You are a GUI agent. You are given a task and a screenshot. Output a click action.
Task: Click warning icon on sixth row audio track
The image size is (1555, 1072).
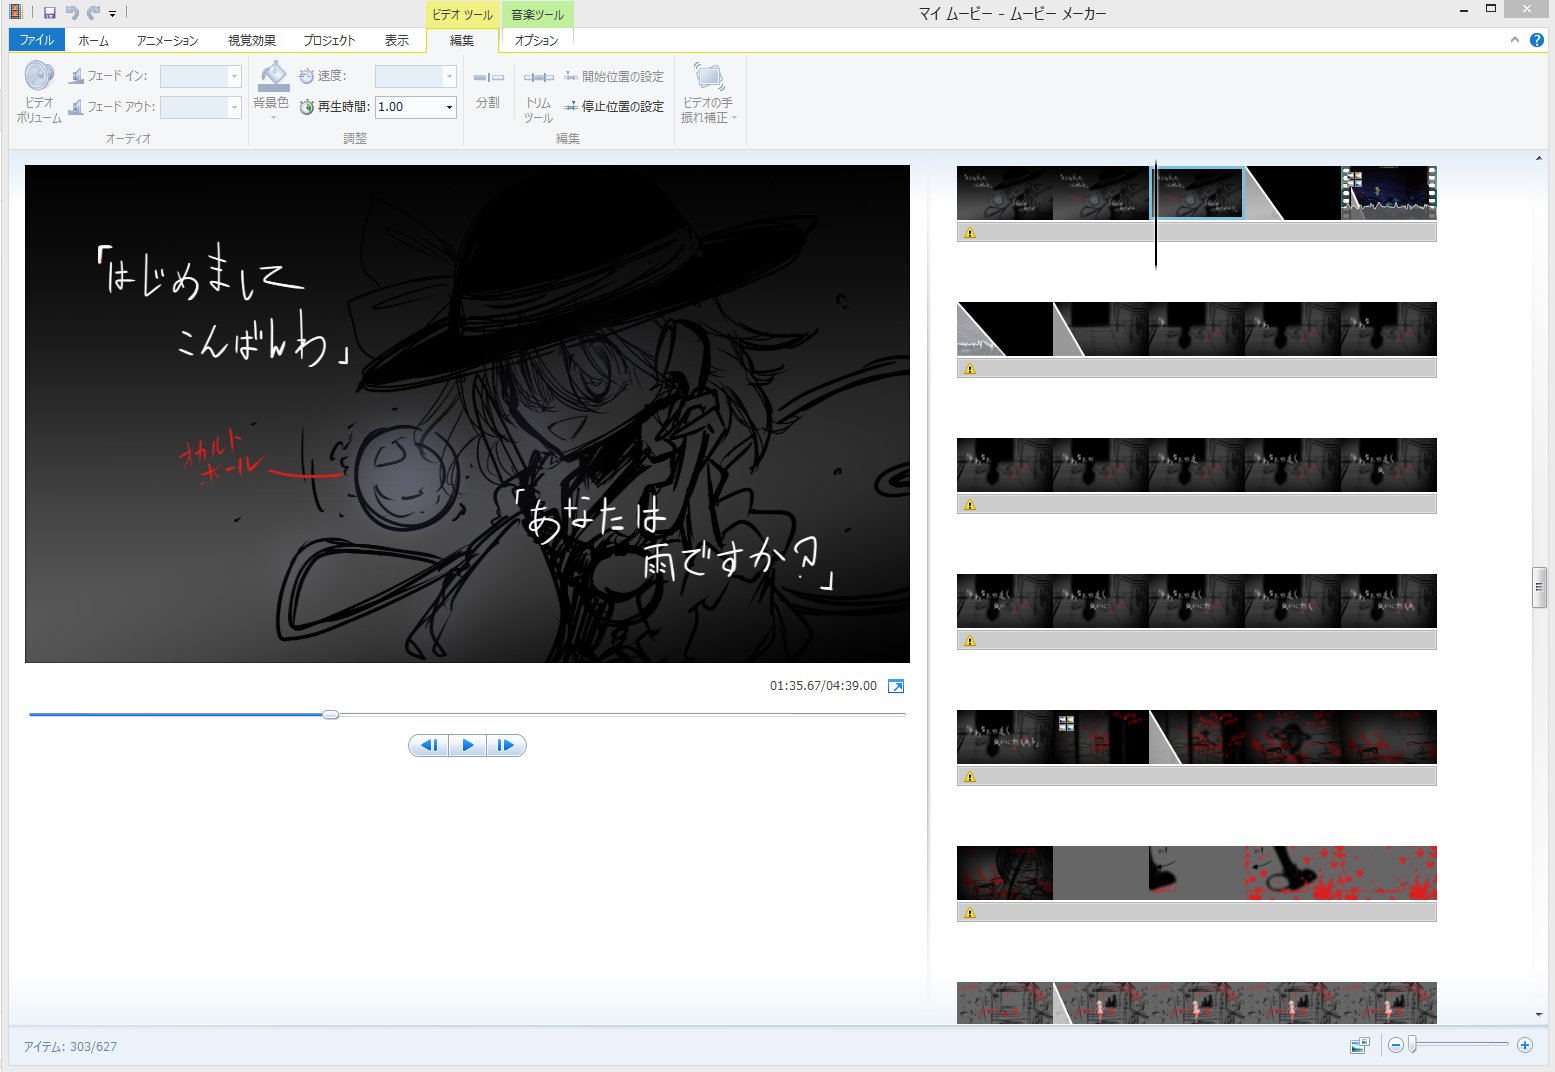pyautogui.click(x=969, y=912)
